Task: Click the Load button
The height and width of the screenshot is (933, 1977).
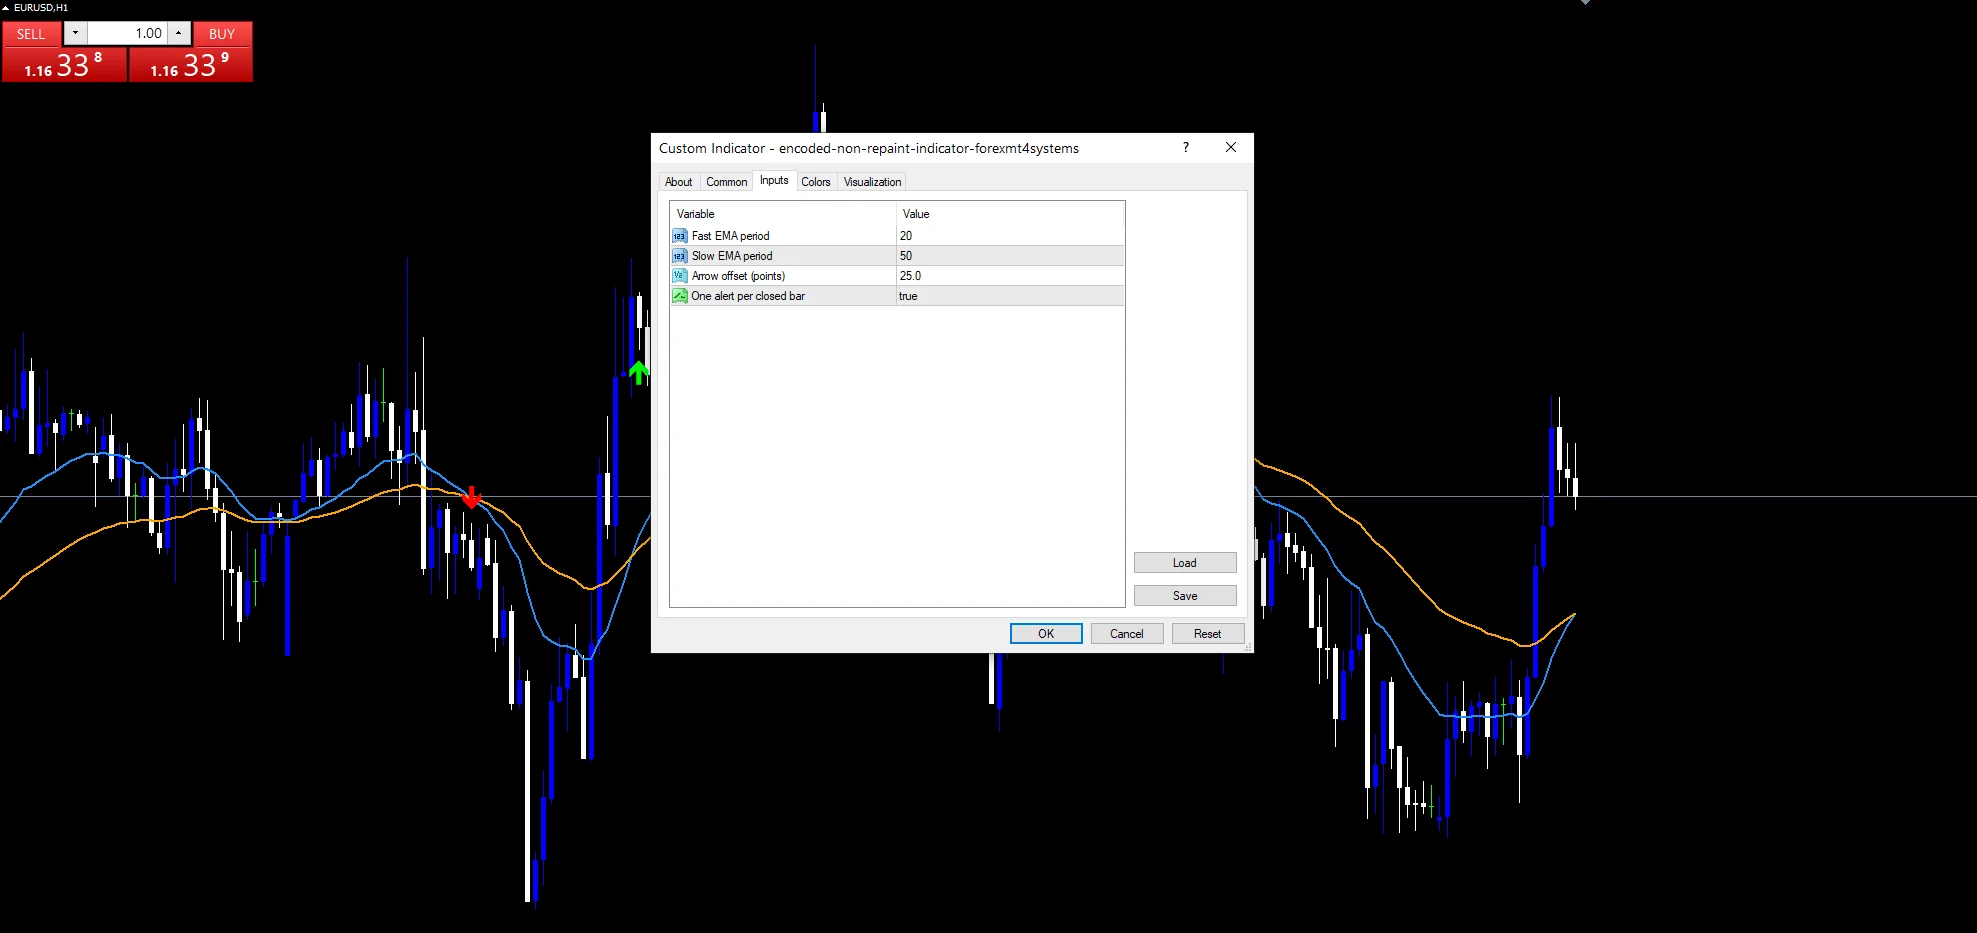Action: [1185, 563]
